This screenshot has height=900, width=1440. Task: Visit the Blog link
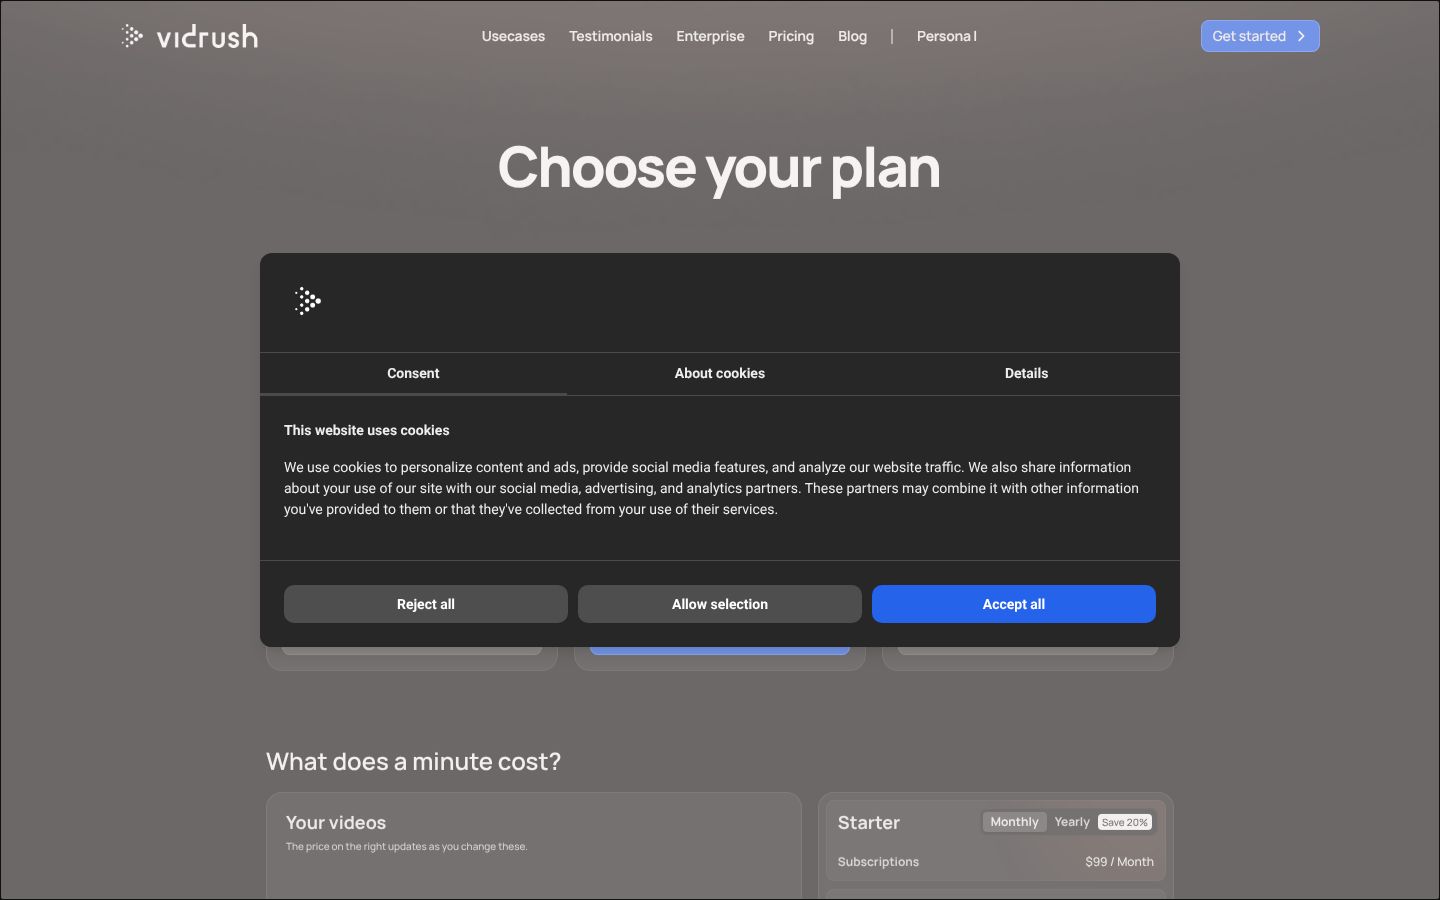852,36
